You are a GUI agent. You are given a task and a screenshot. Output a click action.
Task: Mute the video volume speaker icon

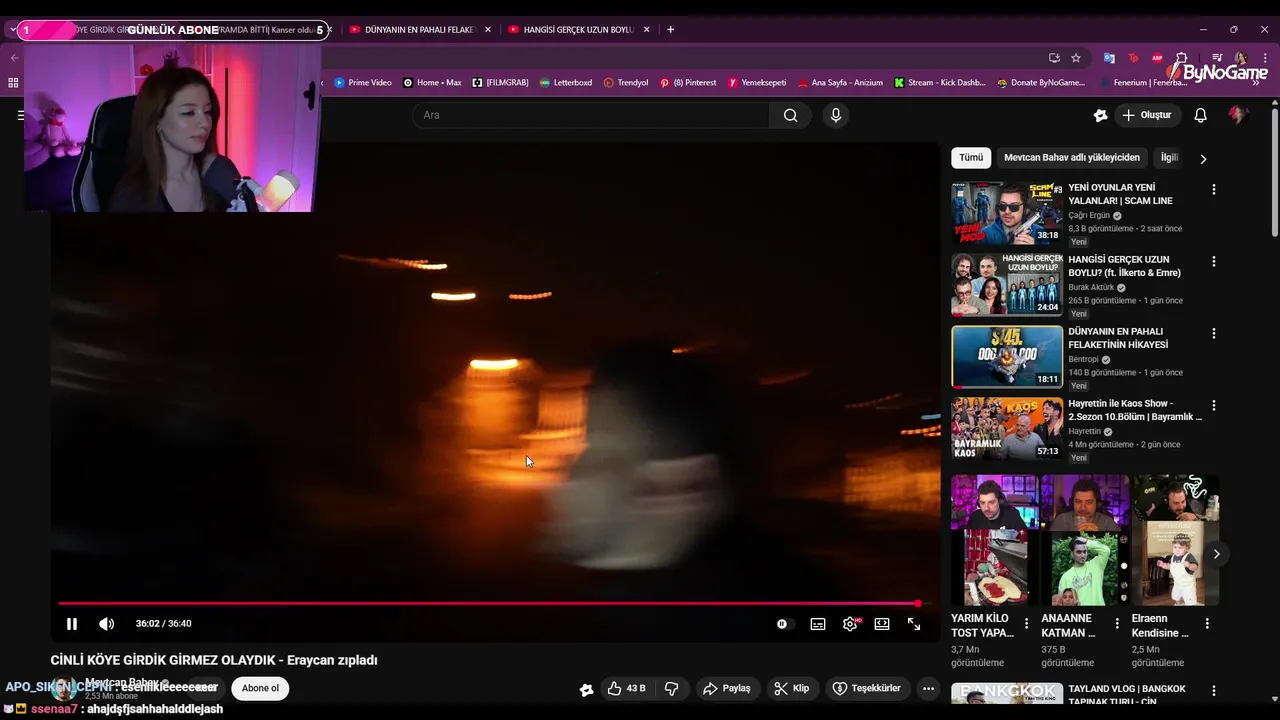[106, 624]
